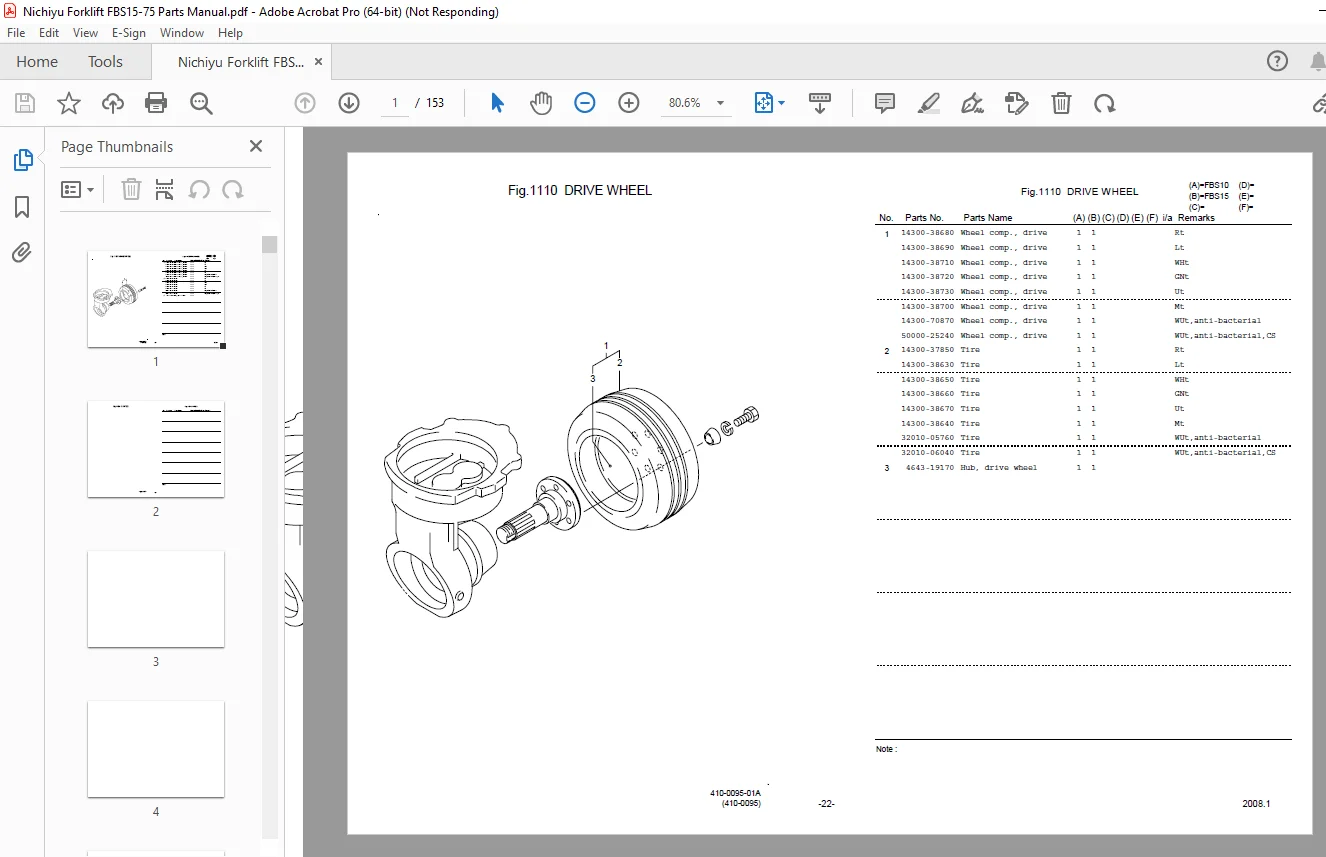Open the Bookmarks panel icon
Image resolution: width=1326 pixels, height=857 pixels.
pos(22,207)
